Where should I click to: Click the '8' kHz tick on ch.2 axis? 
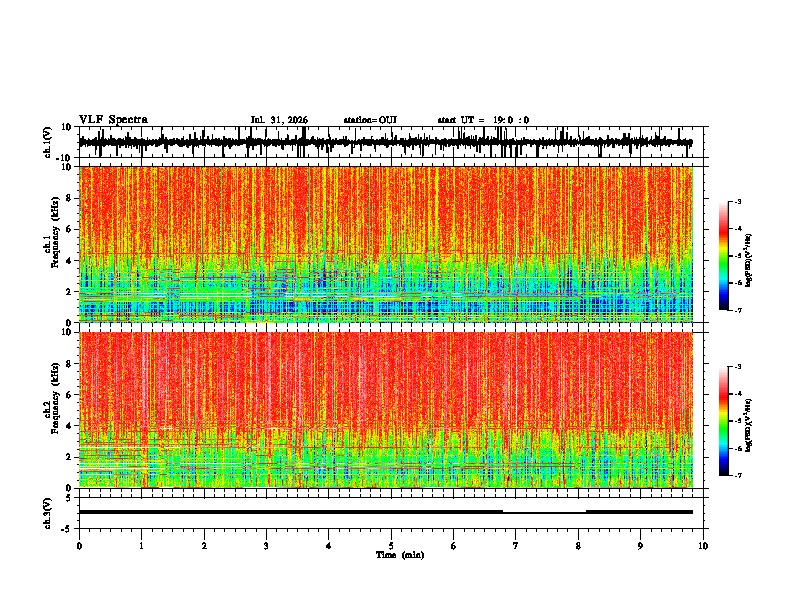point(69,364)
